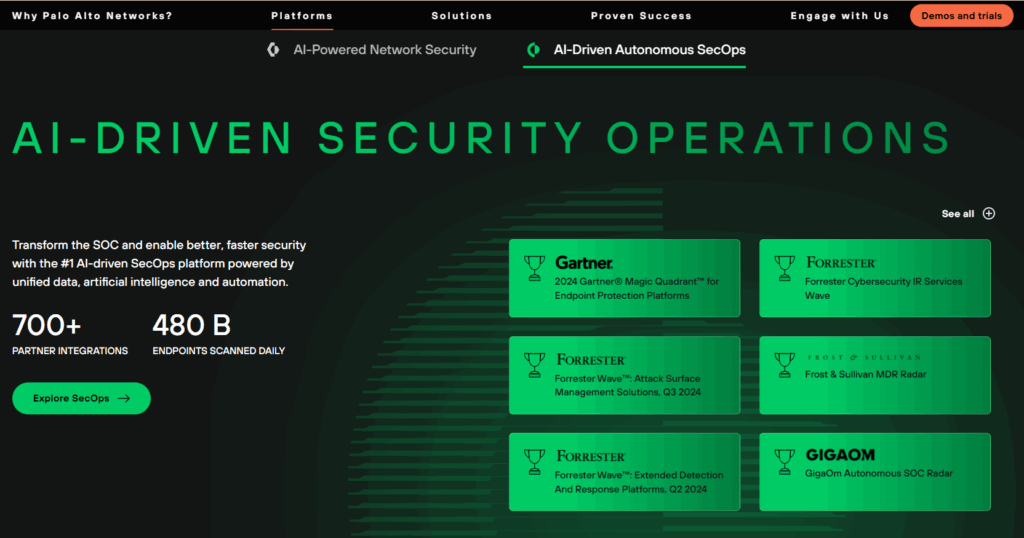Click the Explore SecOps button
Viewport: 1024px width, 538px height.
(81, 398)
